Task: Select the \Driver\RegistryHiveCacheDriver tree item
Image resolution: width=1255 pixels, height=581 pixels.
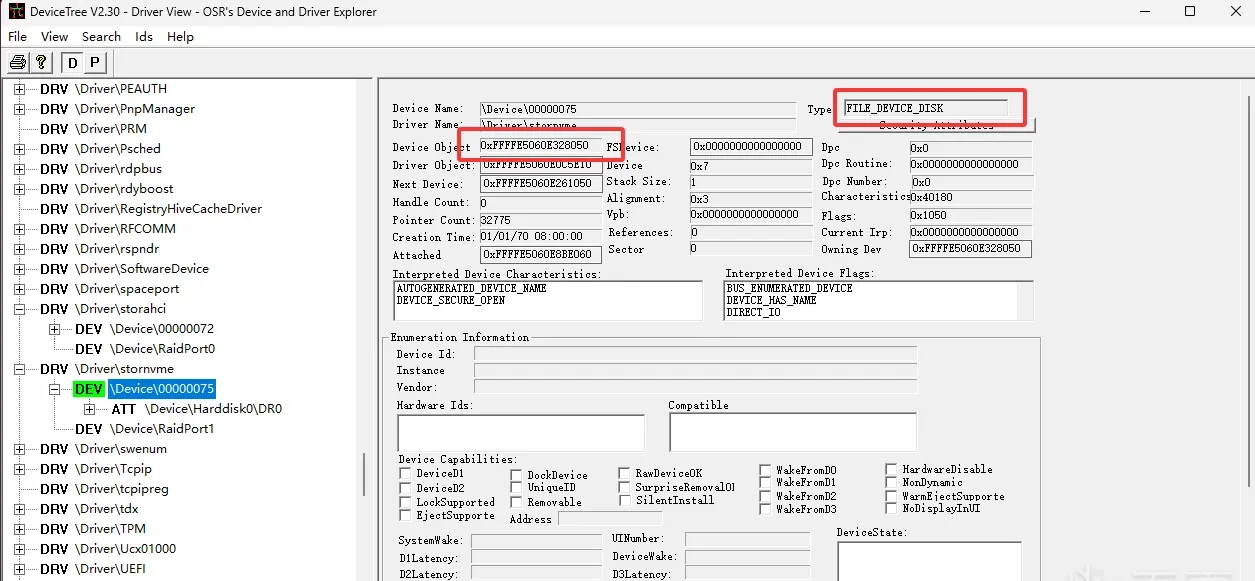Action: click(x=168, y=209)
